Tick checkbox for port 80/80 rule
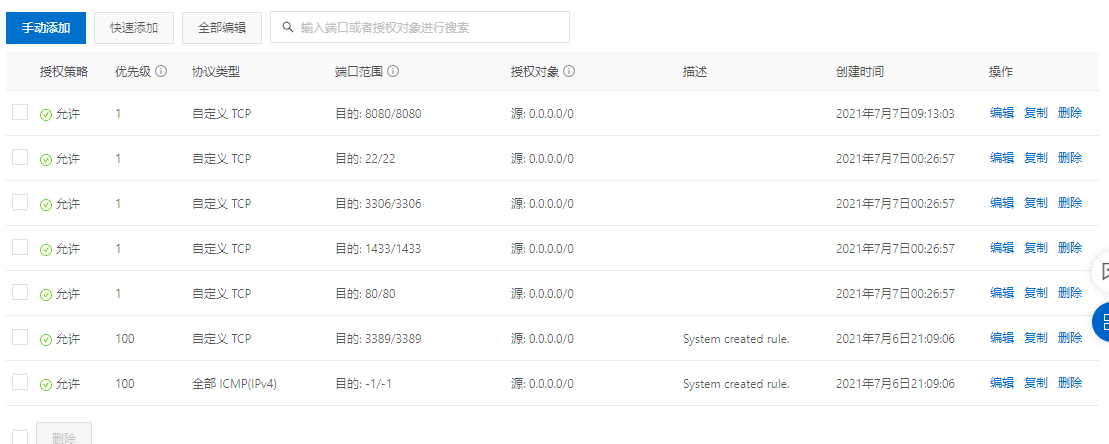Image resolution: width=1109 pixels, height=444 pixels. tap(20, 292)
